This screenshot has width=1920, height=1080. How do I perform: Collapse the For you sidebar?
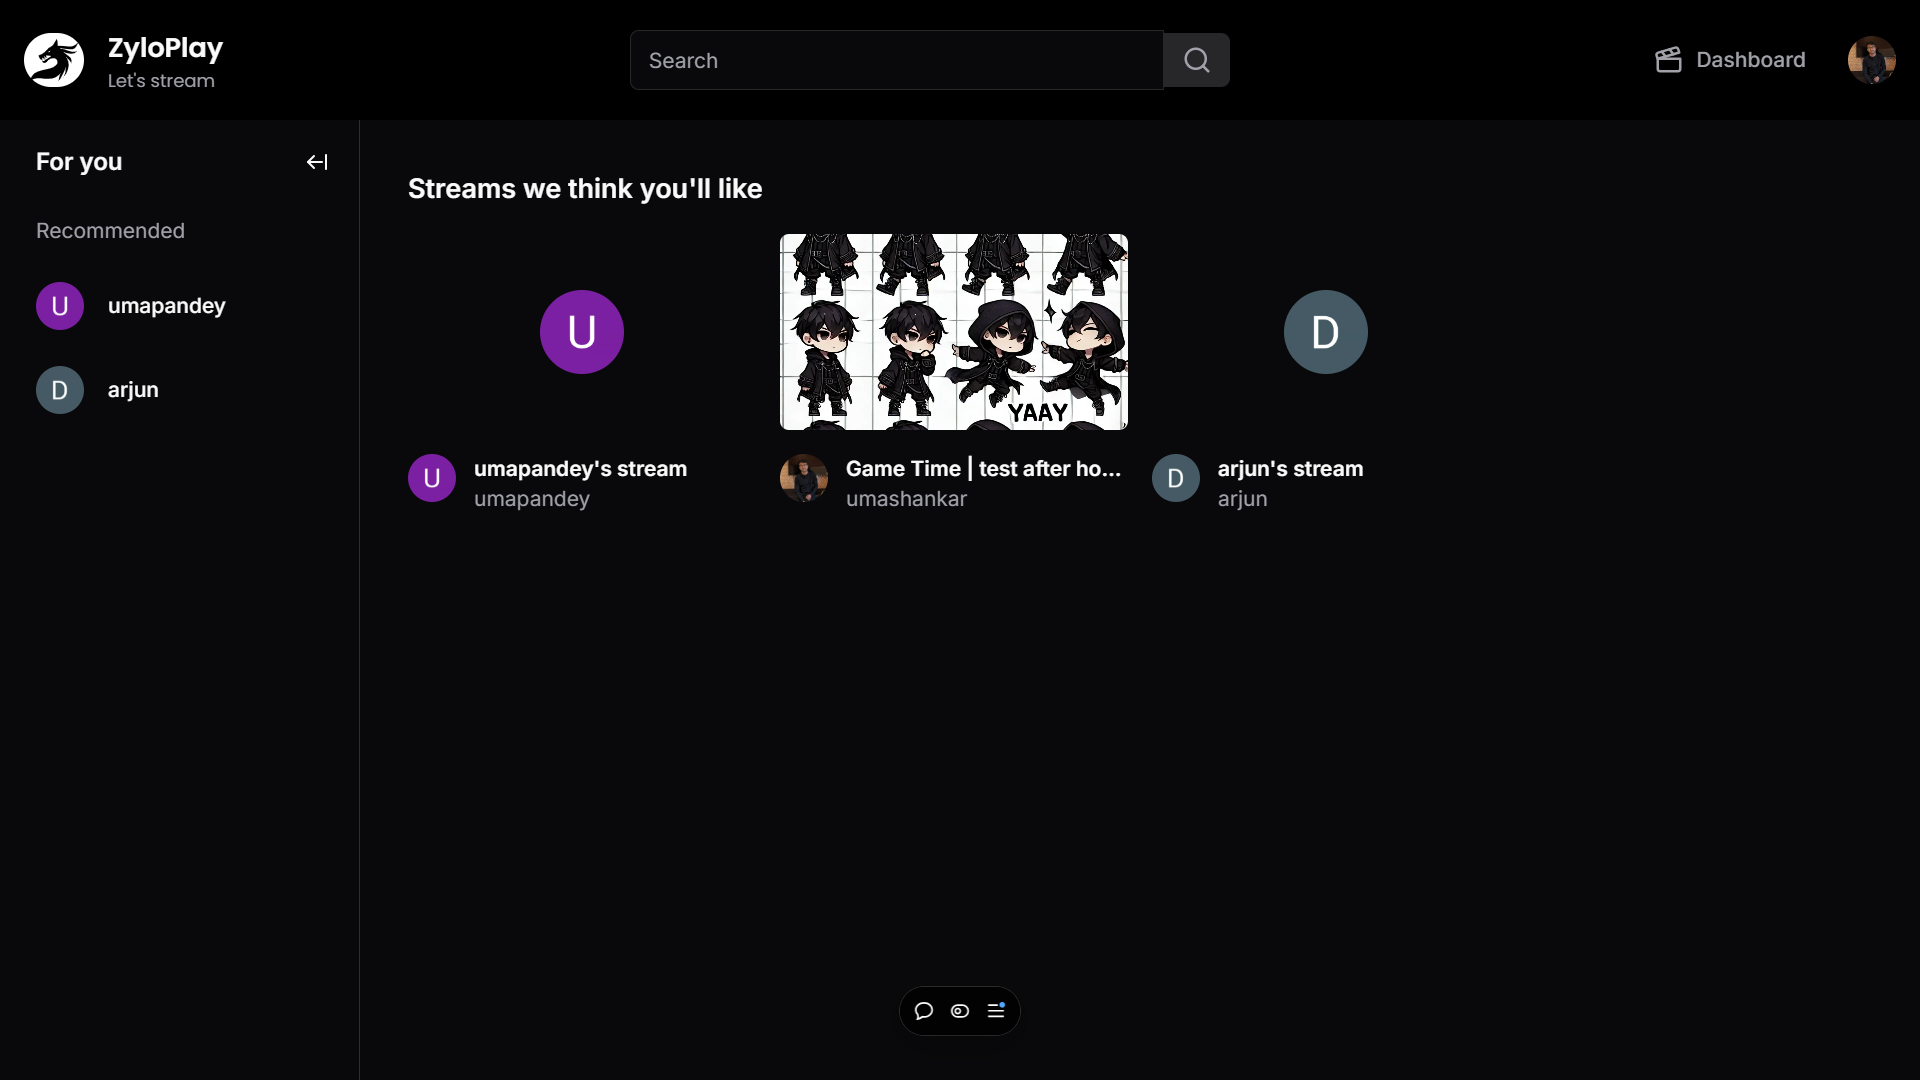(317, 162)
